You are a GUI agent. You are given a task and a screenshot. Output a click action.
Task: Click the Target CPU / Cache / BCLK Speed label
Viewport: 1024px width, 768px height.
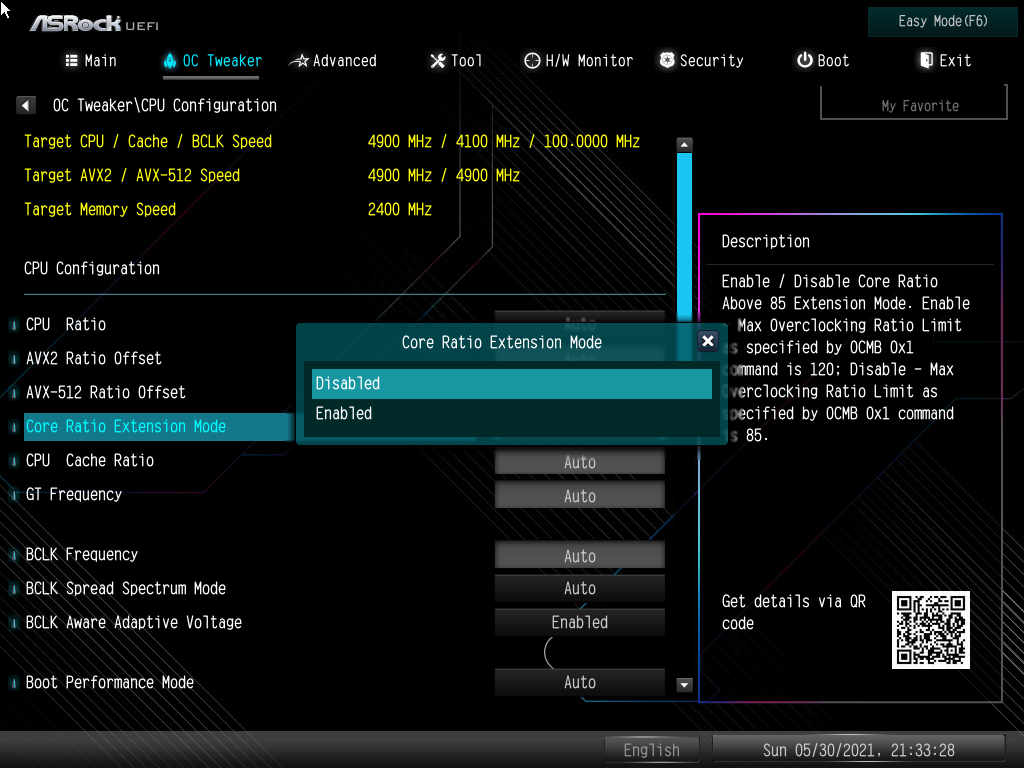tap(148, 142)
